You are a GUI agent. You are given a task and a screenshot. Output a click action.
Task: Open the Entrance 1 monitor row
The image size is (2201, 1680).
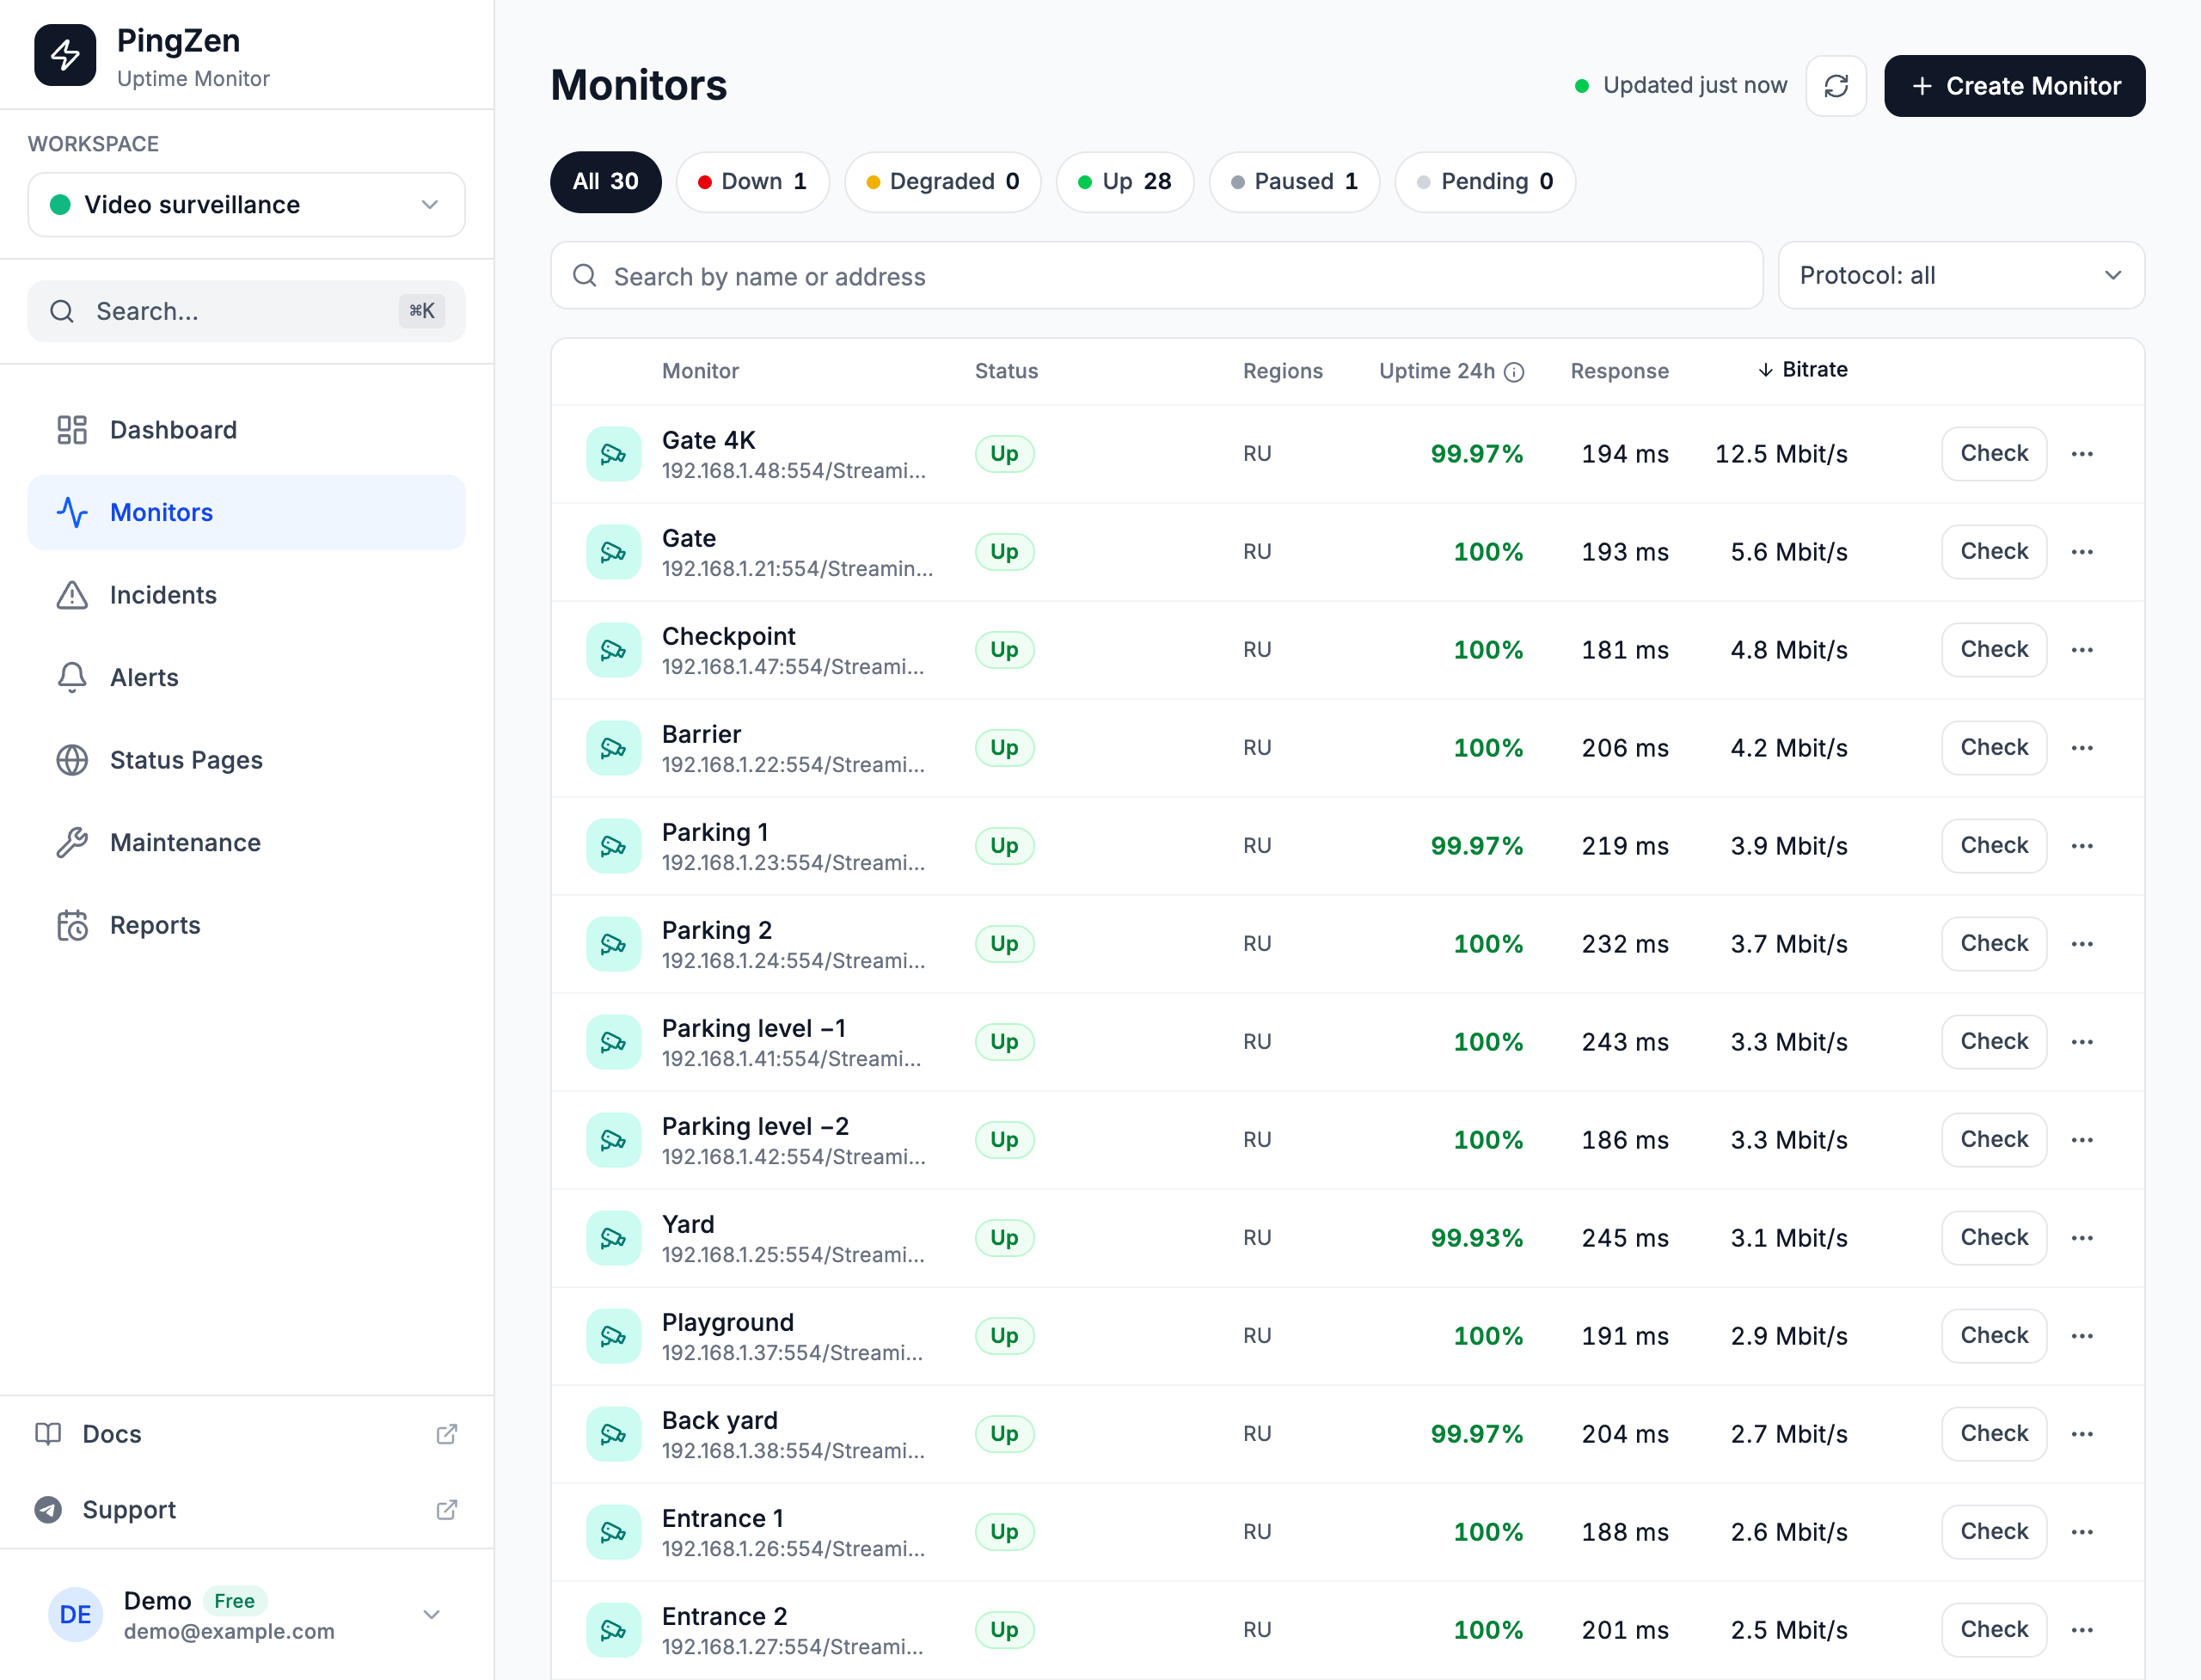tap(1347, 1532)
